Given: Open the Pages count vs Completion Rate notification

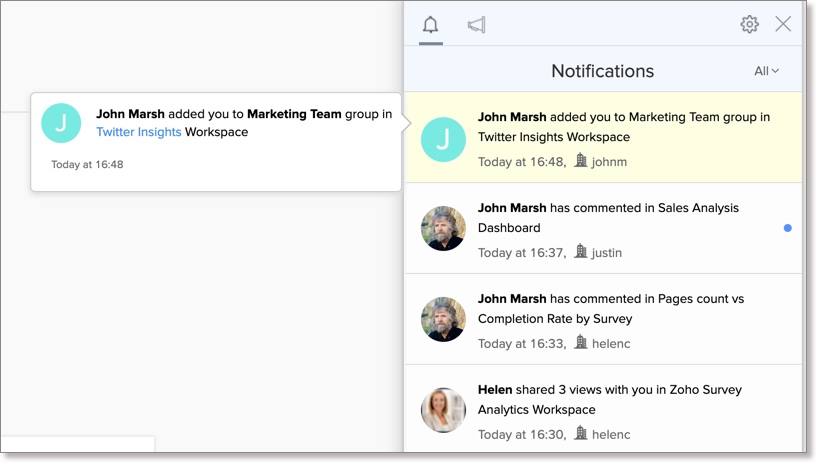Looking at the screenshot, I should (x=610, y=309).
